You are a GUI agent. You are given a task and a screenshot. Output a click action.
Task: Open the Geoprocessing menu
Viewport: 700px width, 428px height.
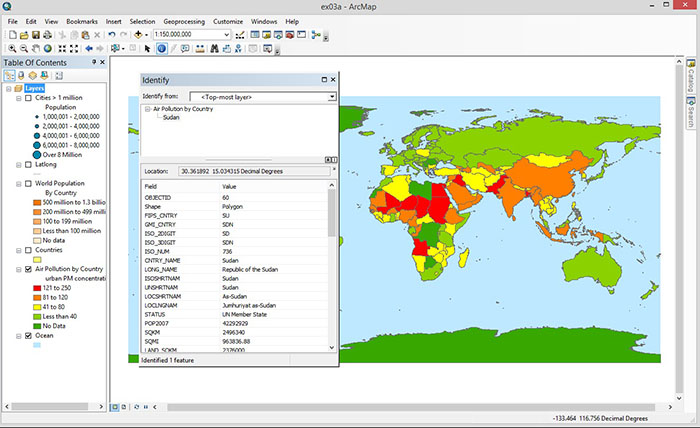tap(184, 21)
